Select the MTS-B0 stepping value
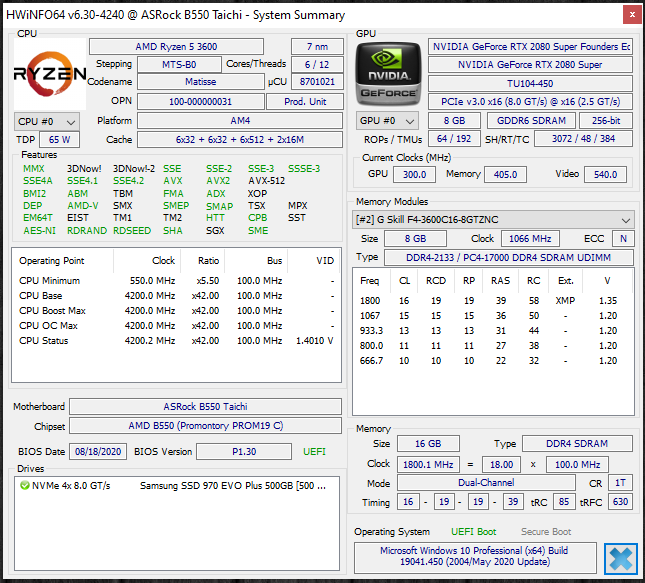Image resolution: width=645 pixels, height=583 pixels. click(179, 65)
